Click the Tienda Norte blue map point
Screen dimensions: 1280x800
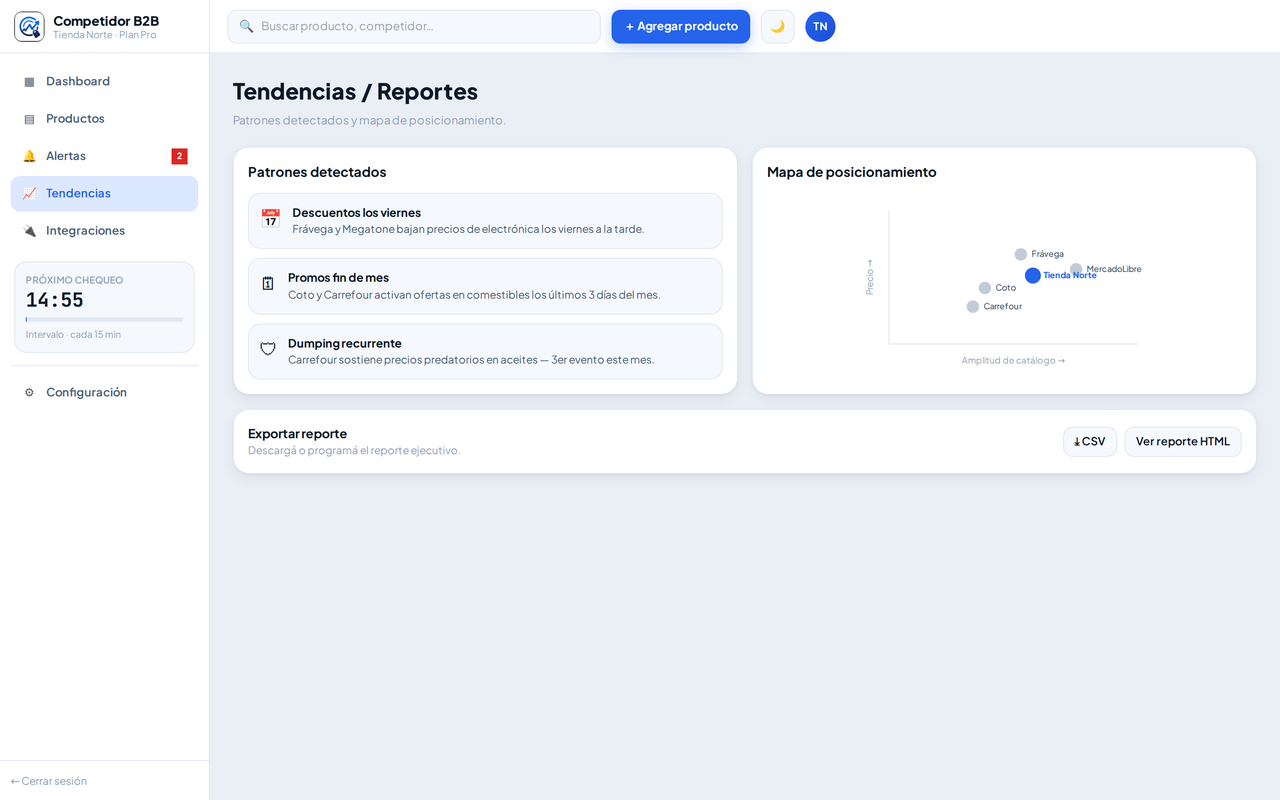coord(1033,276)
